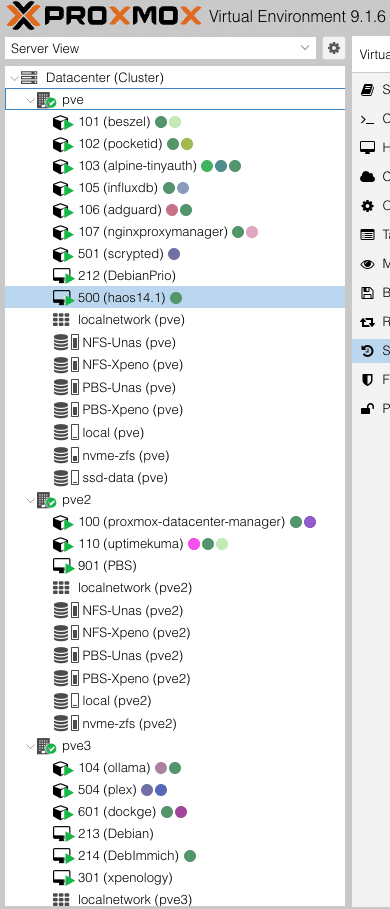The width and height of the screenshot is (390, 909).
Task: Collapse the pve3 node
Action: pyautogui.click(x=30, y=745)
